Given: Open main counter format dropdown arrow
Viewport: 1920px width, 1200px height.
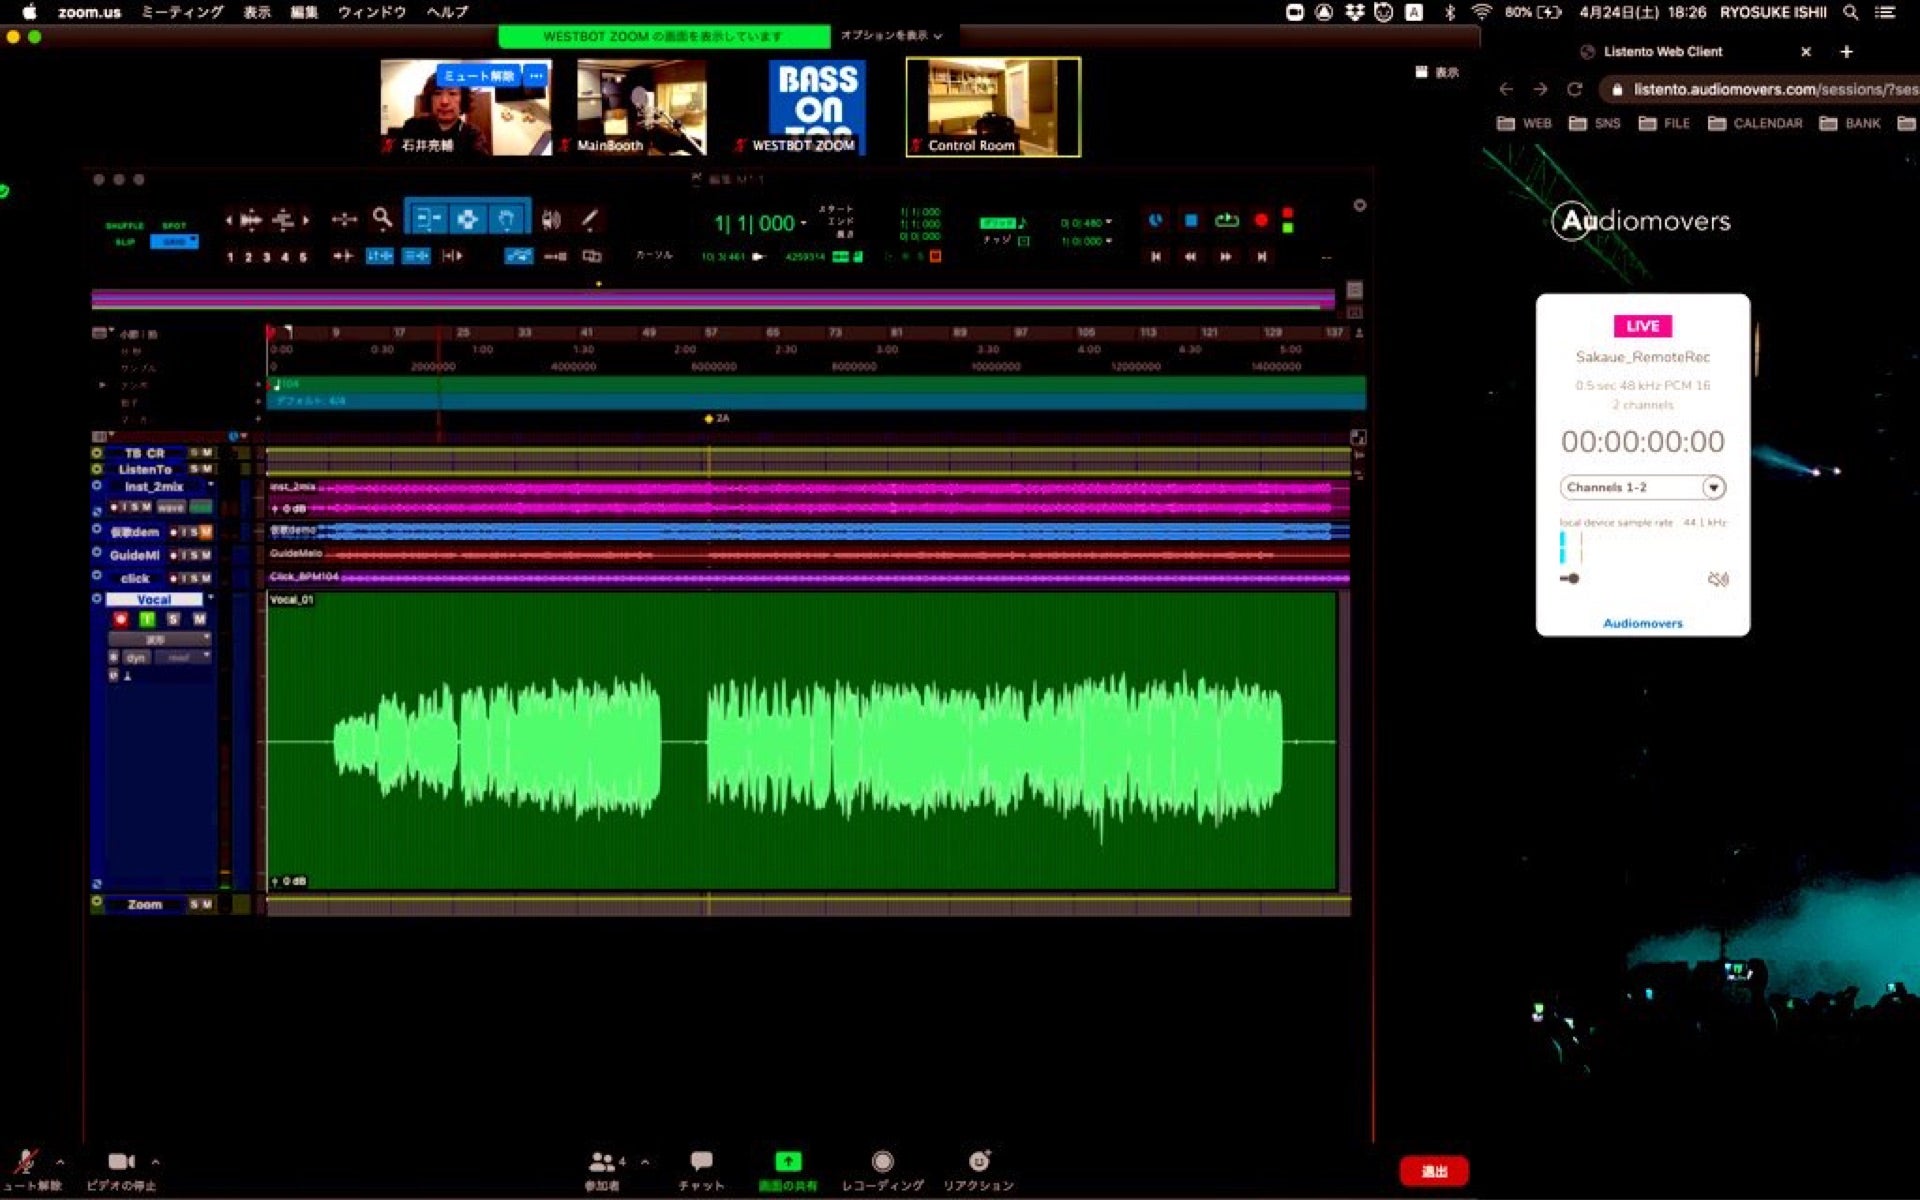Looking at the screenshot, I should pyautogui.click(x=803, y=223).
